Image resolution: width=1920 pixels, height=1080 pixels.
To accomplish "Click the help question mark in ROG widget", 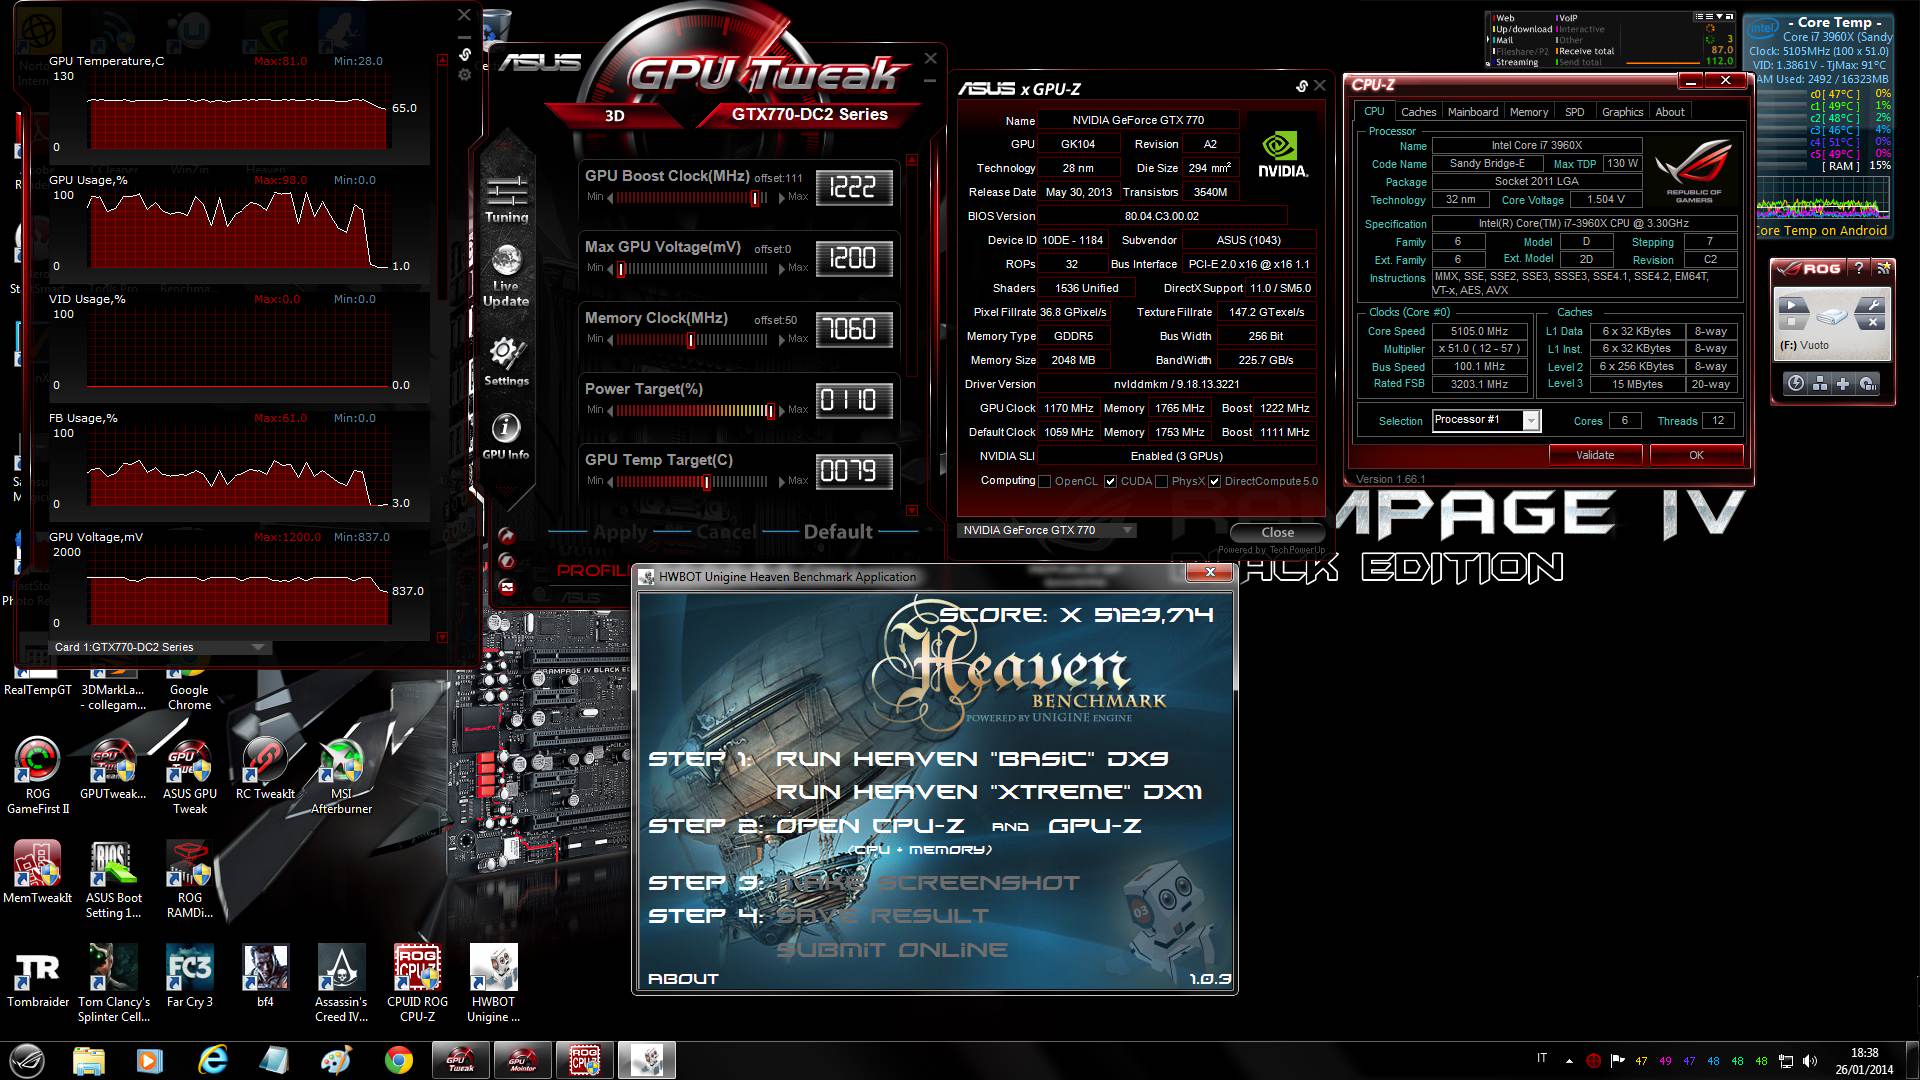I will pyautogui.click(x=1858, y=268).
